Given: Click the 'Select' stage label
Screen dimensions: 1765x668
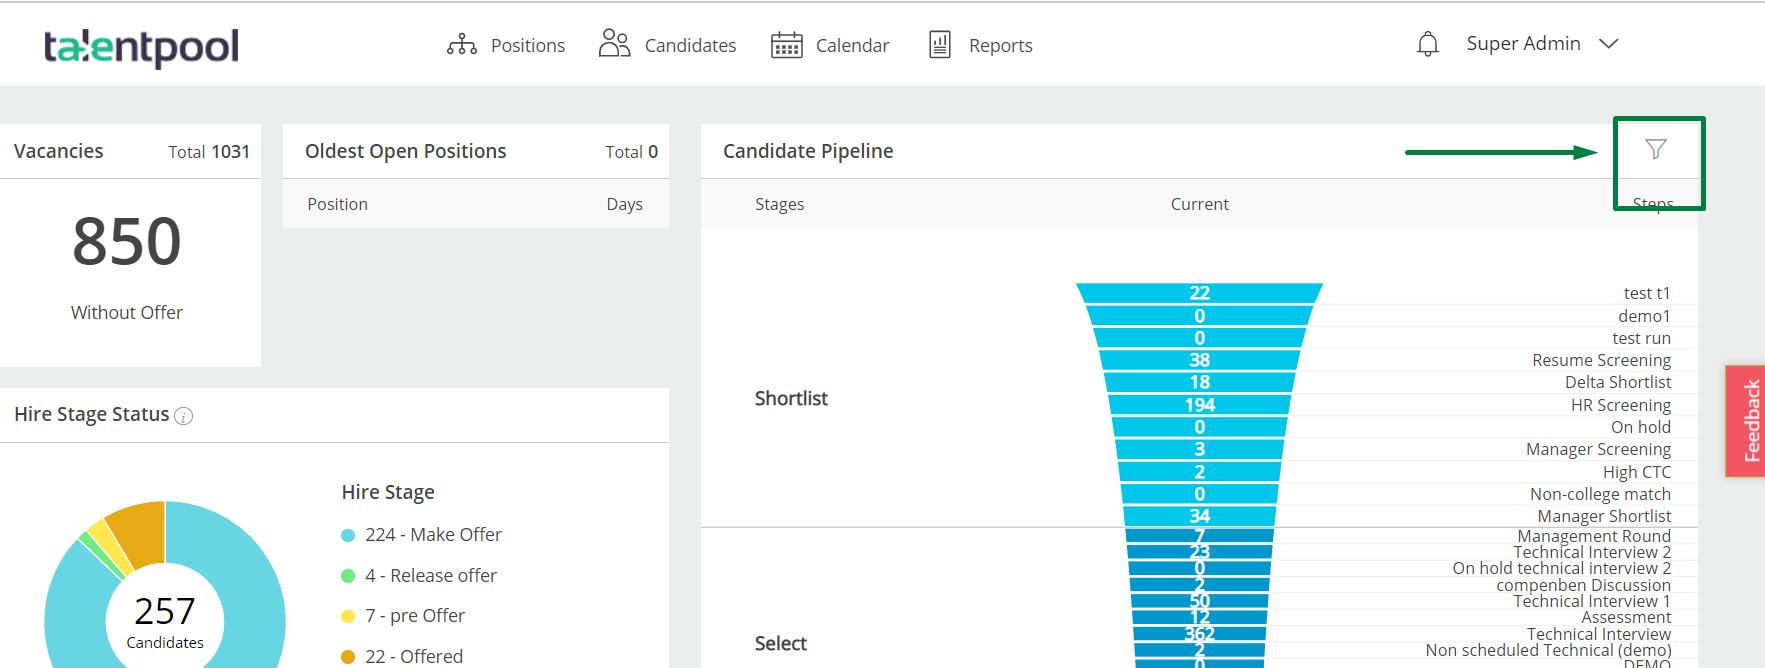Looking at the screenshot, I should tap(780, 644).
